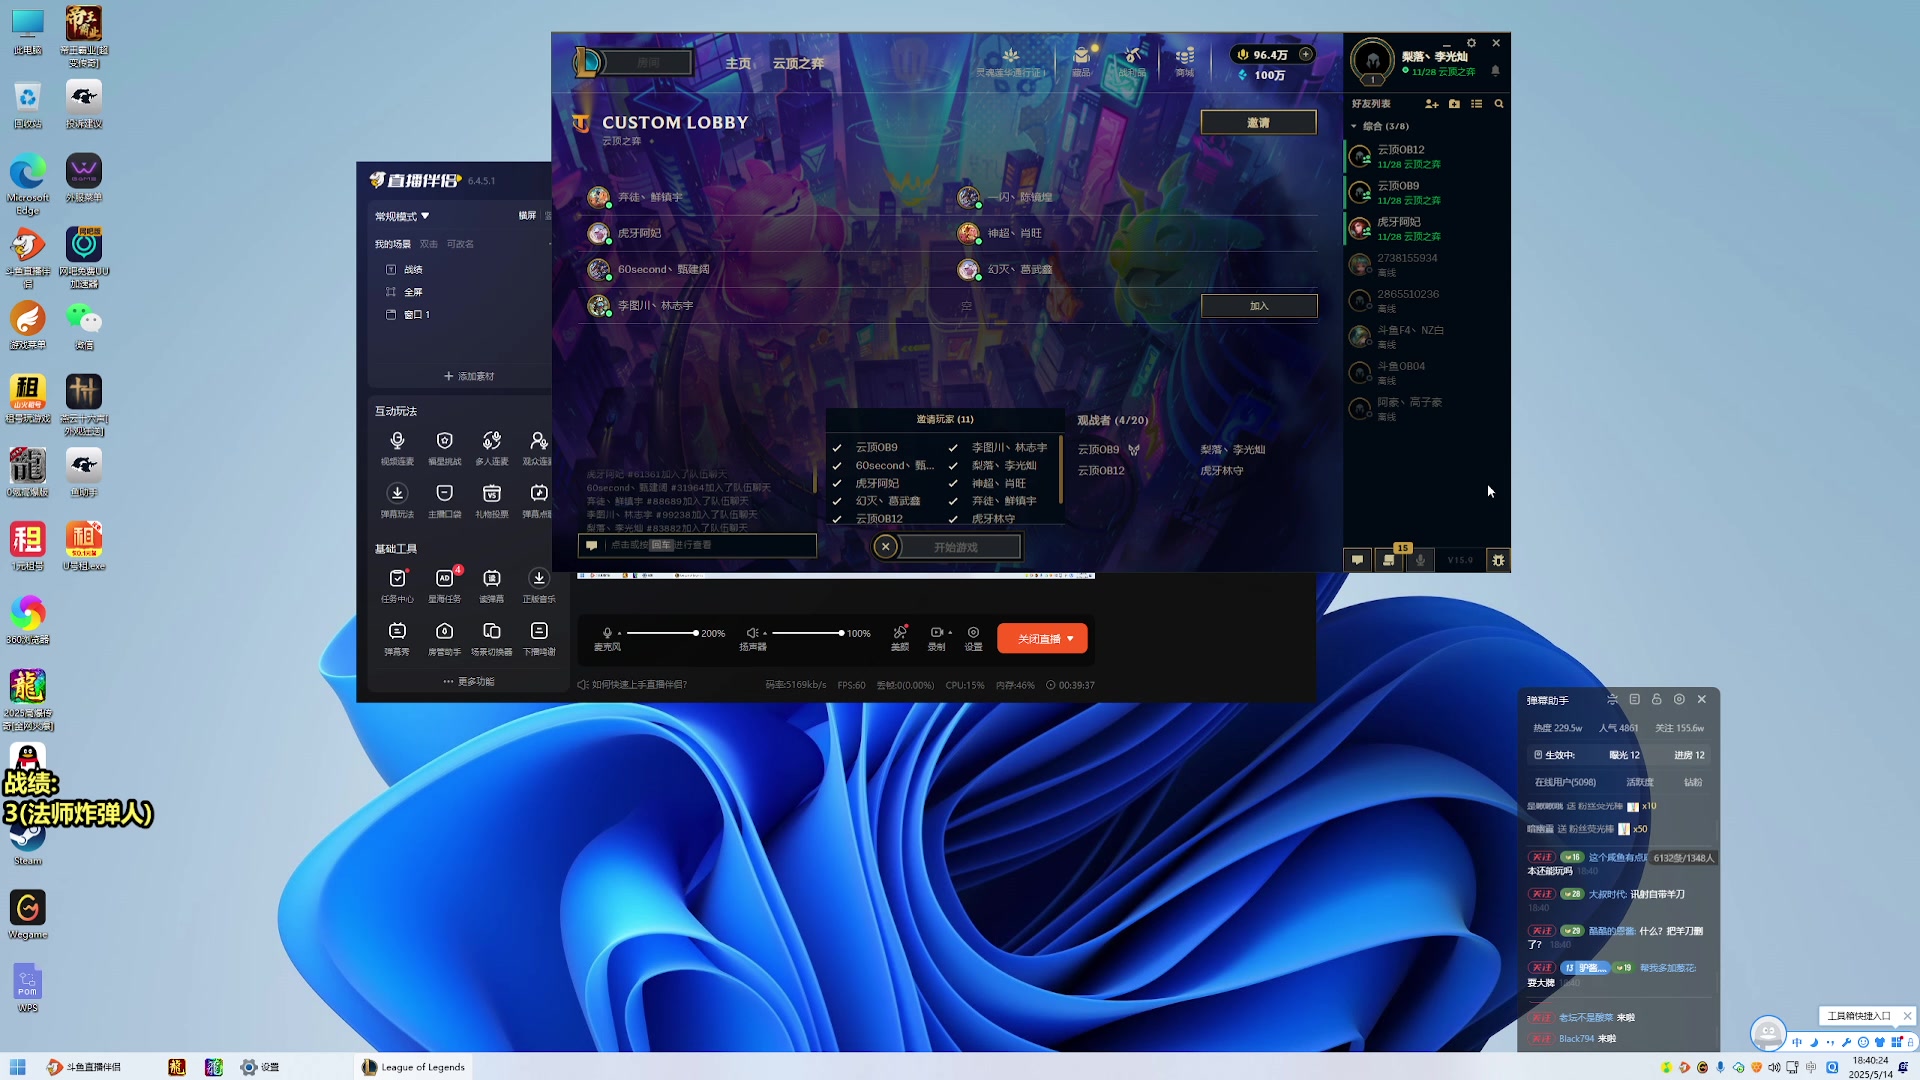Open League 藏品 collection icon
This screenshot has width=1920, height=1080.
pos(1082,60)
